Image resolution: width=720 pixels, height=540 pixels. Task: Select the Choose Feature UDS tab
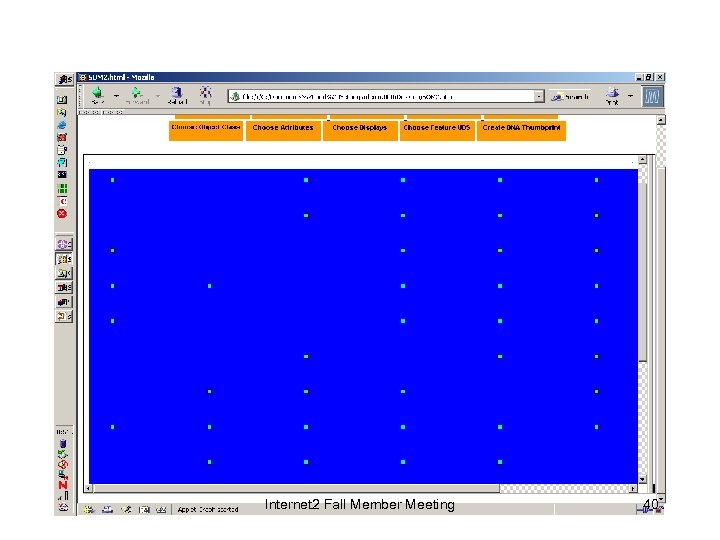(x=437, y=130)
